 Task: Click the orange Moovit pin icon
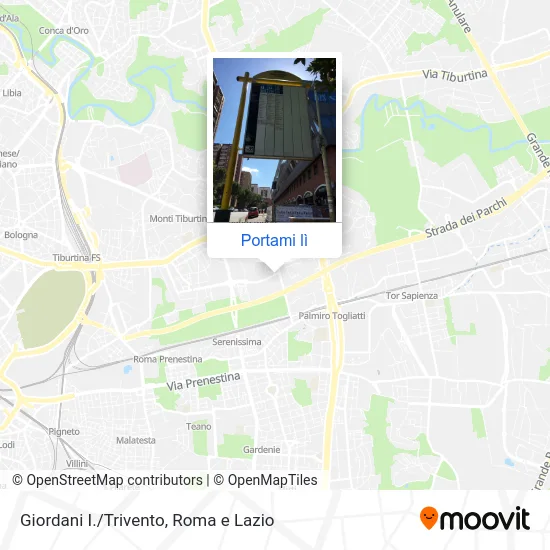tap(429, 518)
